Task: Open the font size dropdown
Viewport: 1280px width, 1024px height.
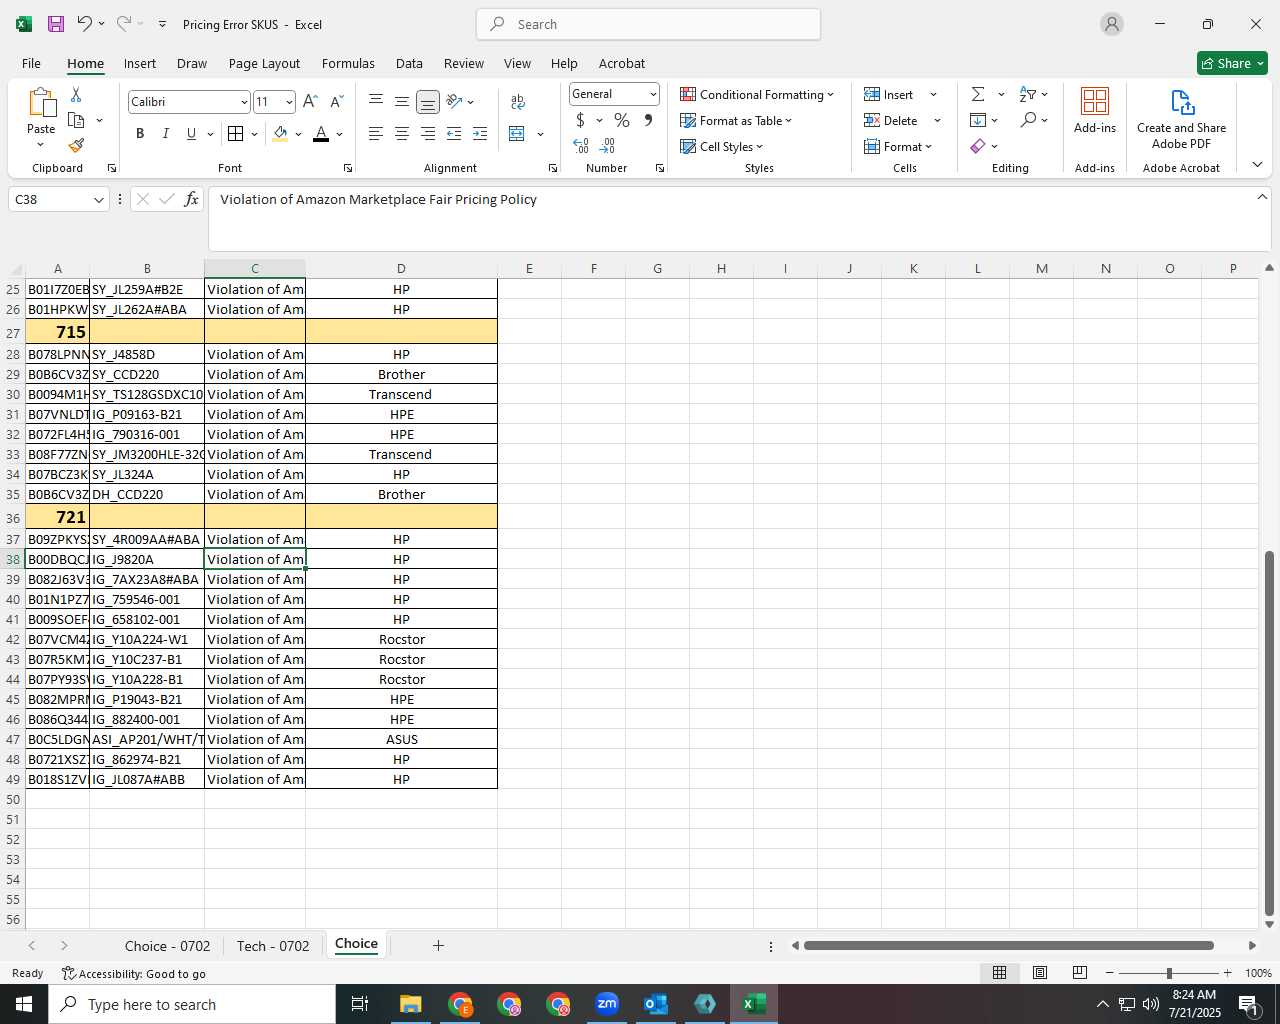Action: (x=289, y=102)
